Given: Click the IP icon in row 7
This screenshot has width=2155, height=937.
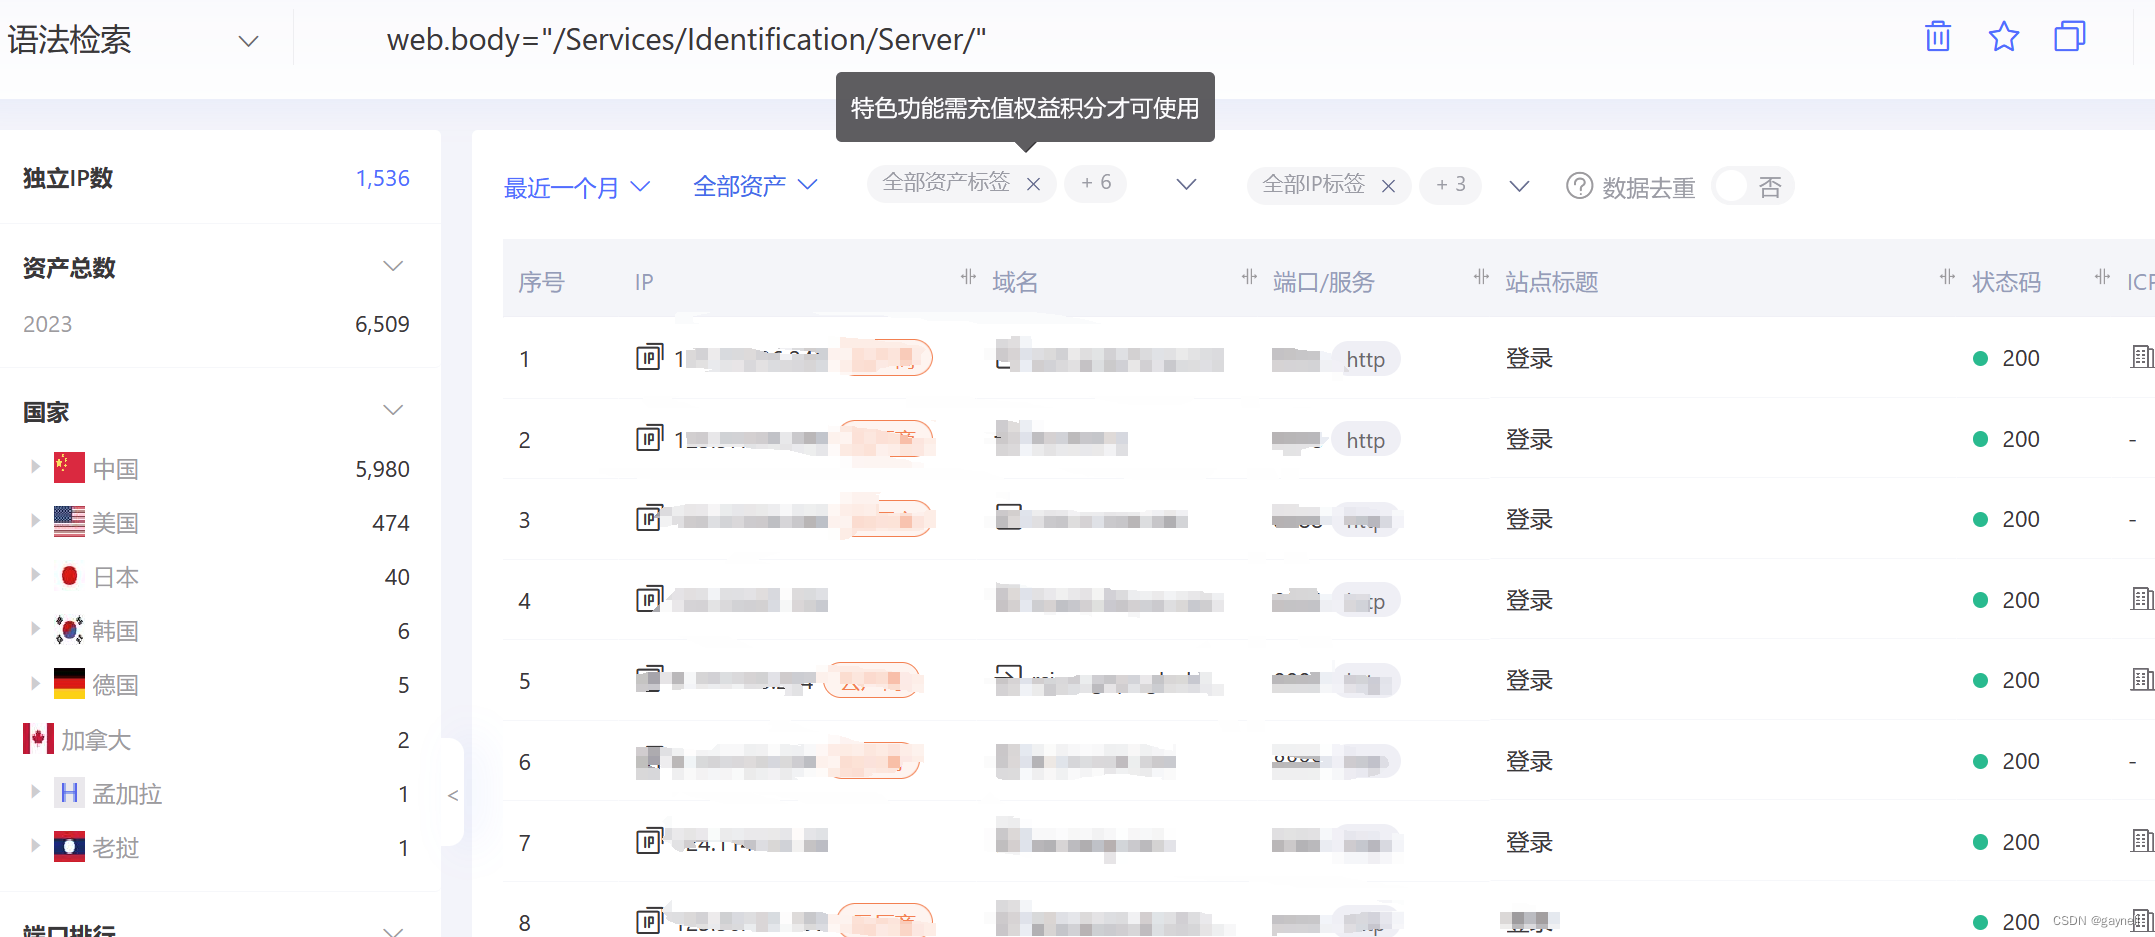Looking at the screenshot, I should [649, 841].
